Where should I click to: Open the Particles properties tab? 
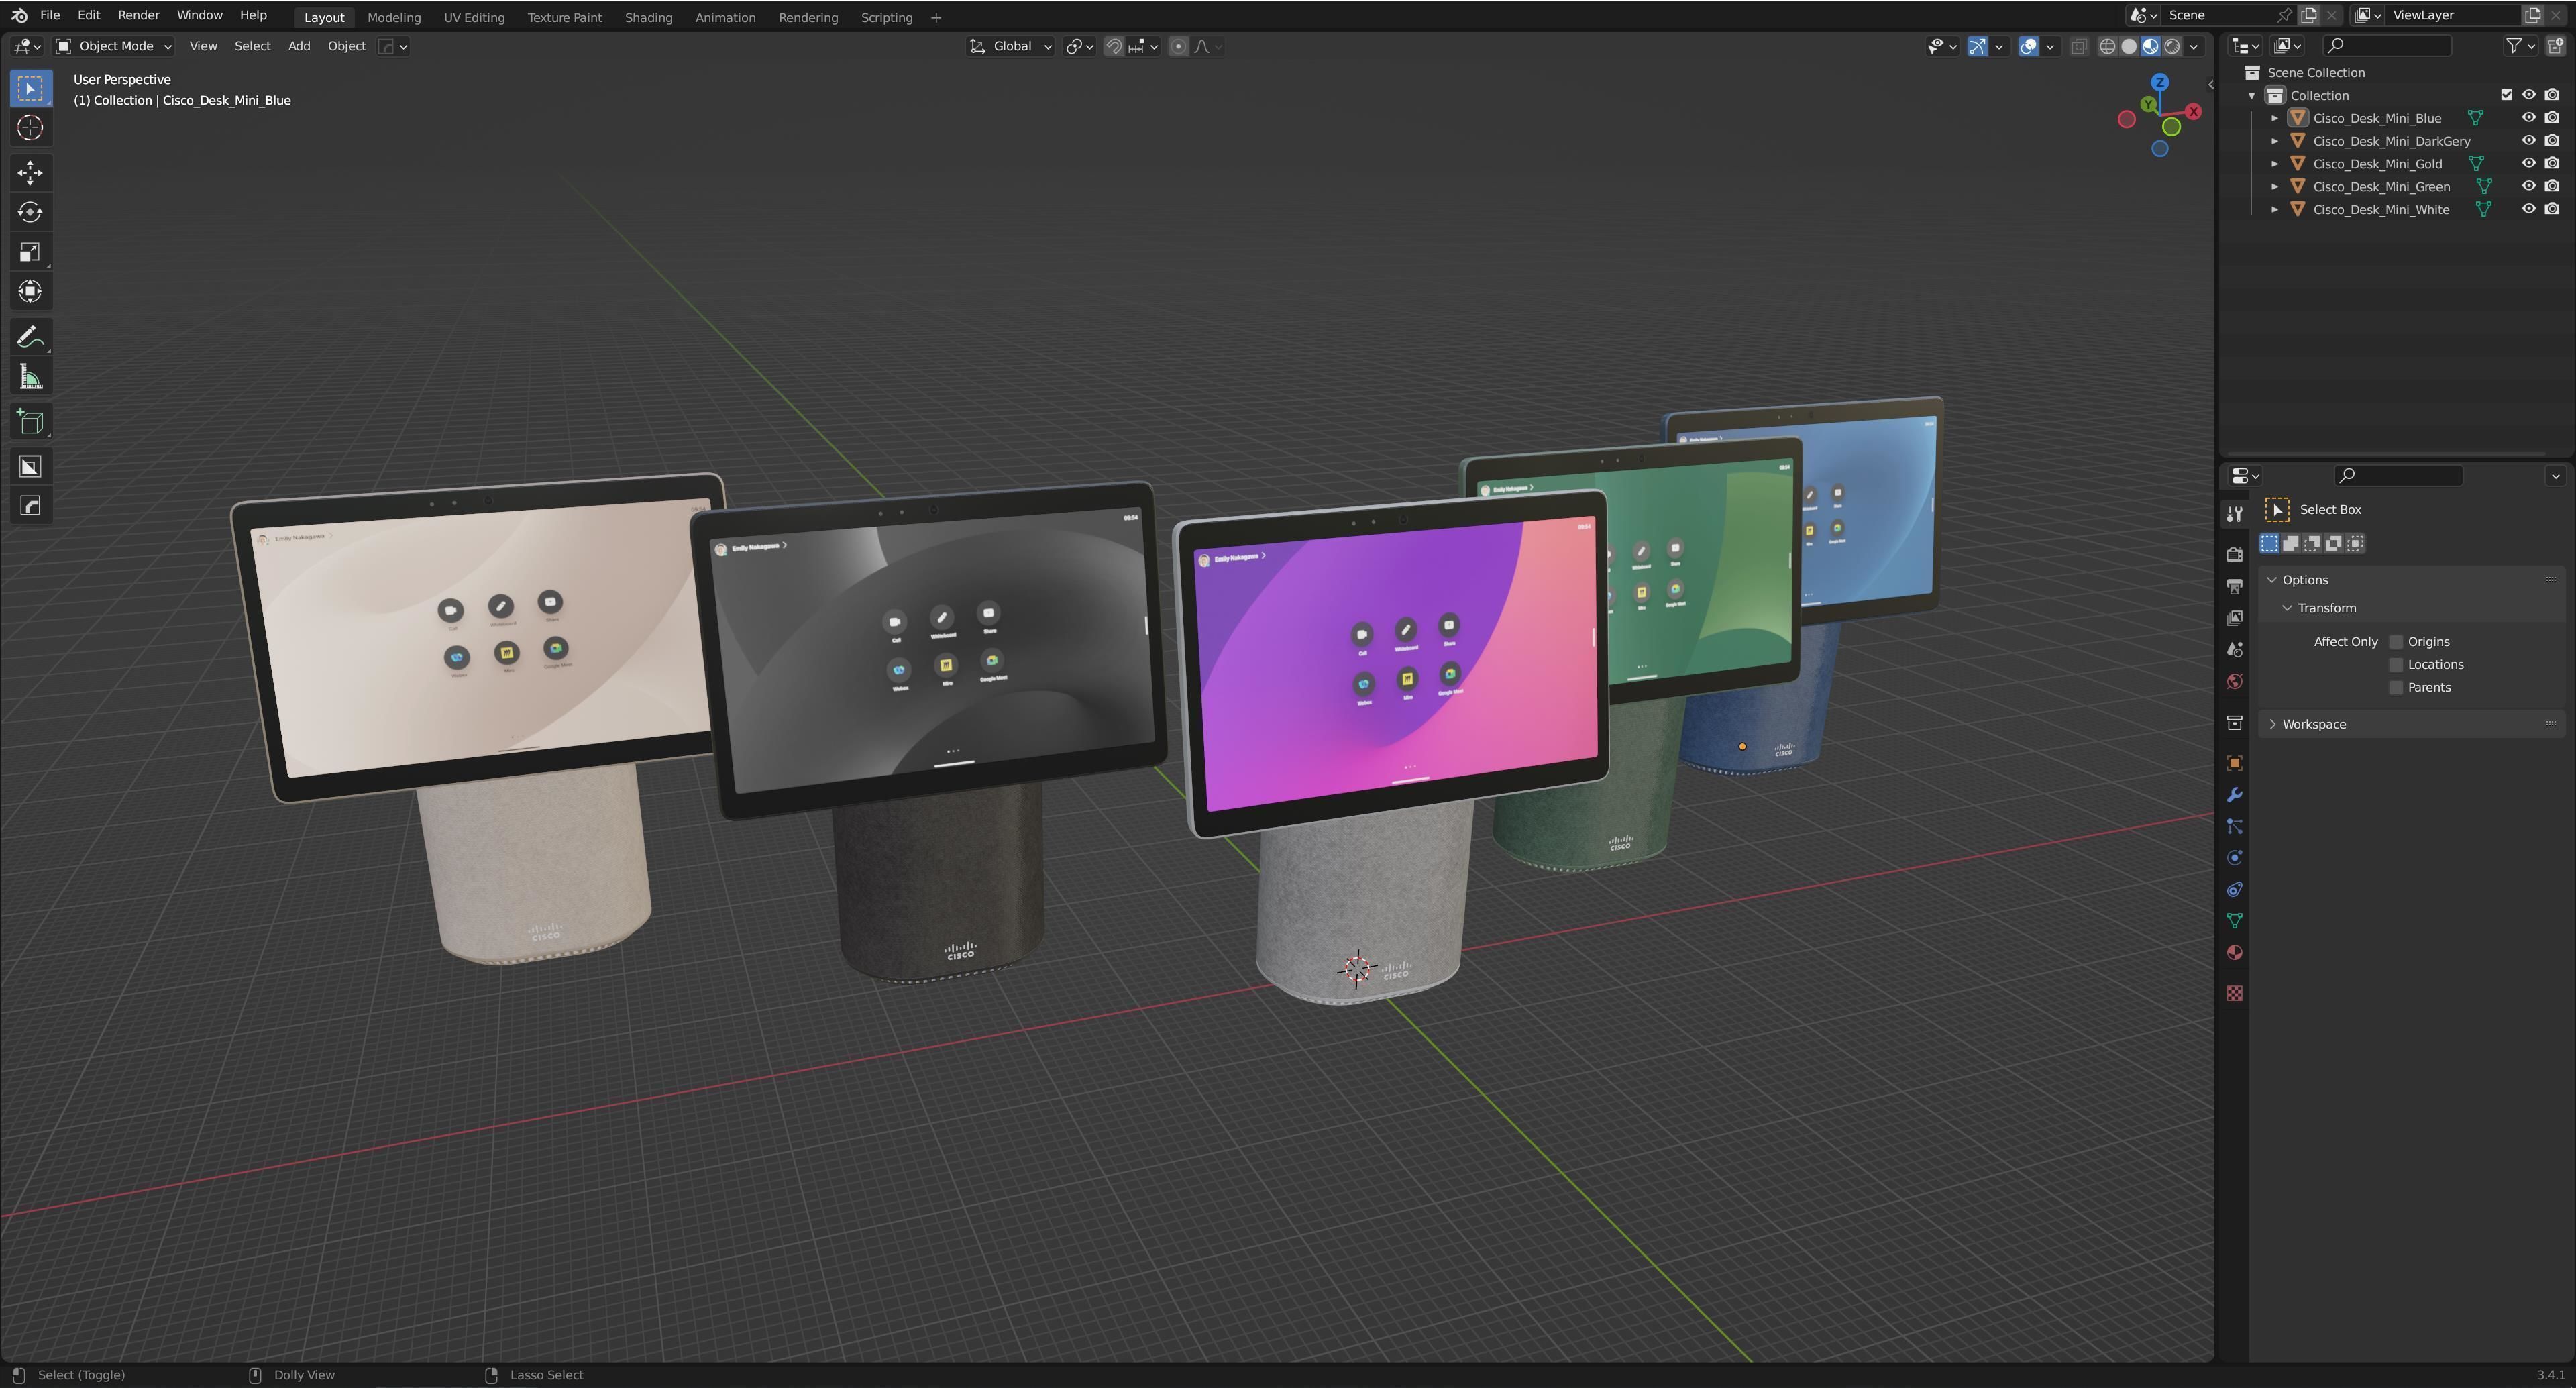click(2234, 827)
